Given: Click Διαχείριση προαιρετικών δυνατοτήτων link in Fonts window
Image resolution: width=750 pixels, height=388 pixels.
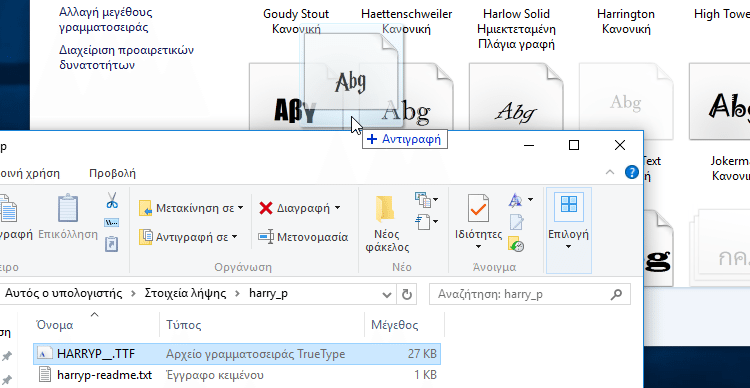Looking at the screenshot, I should (x=126, y=57).
